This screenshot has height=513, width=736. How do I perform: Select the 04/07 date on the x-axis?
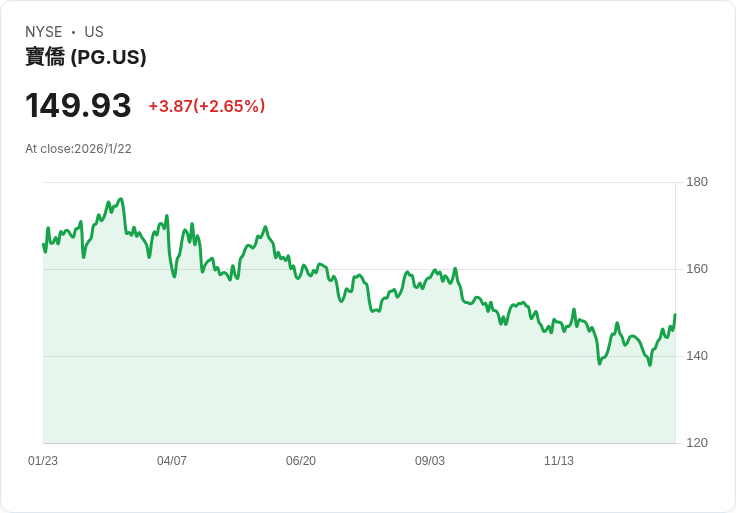(172, 461)
